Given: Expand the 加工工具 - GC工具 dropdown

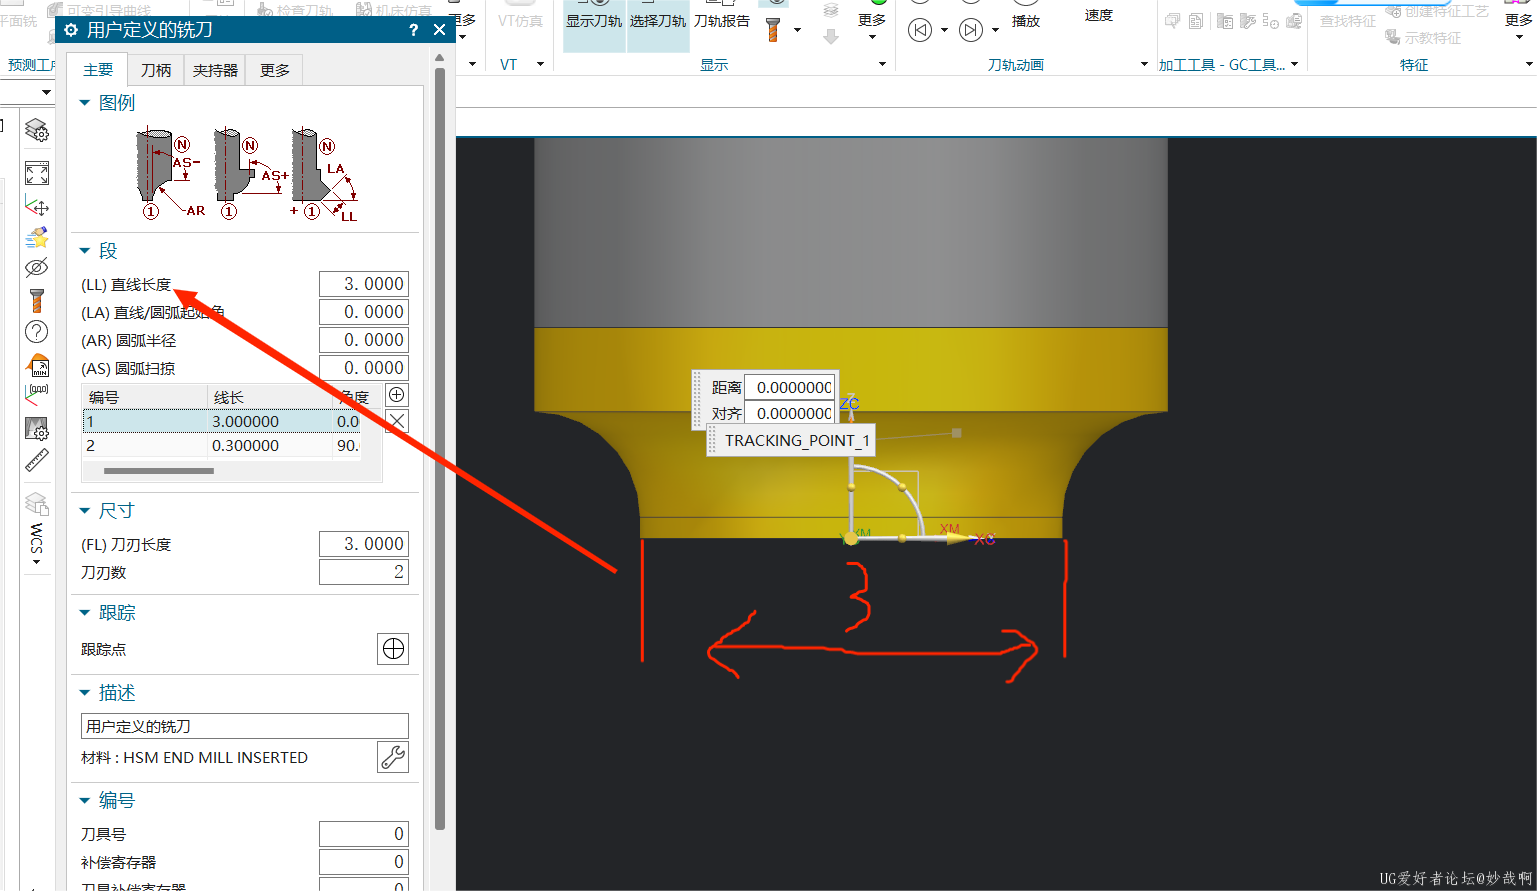Looking at the screenshot, I should pyautogui.click(x=1294, y=64).
